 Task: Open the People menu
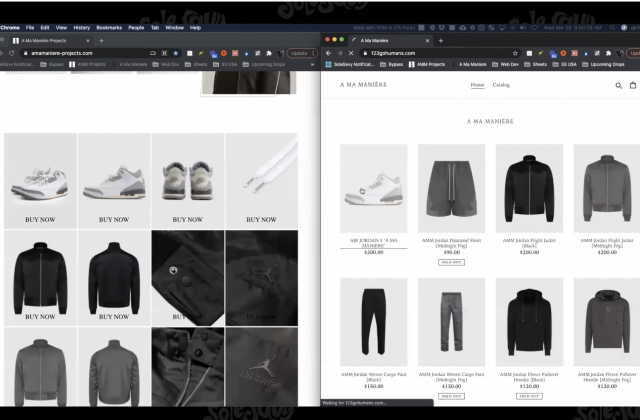[x=136, y=28]
